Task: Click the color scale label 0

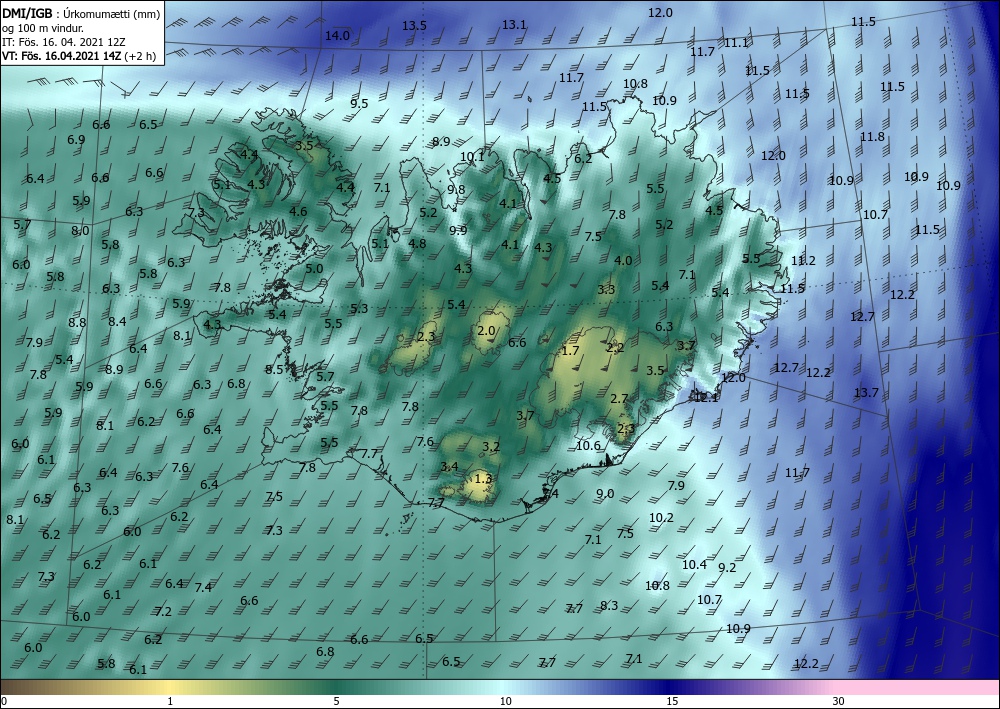Action: 3,701
